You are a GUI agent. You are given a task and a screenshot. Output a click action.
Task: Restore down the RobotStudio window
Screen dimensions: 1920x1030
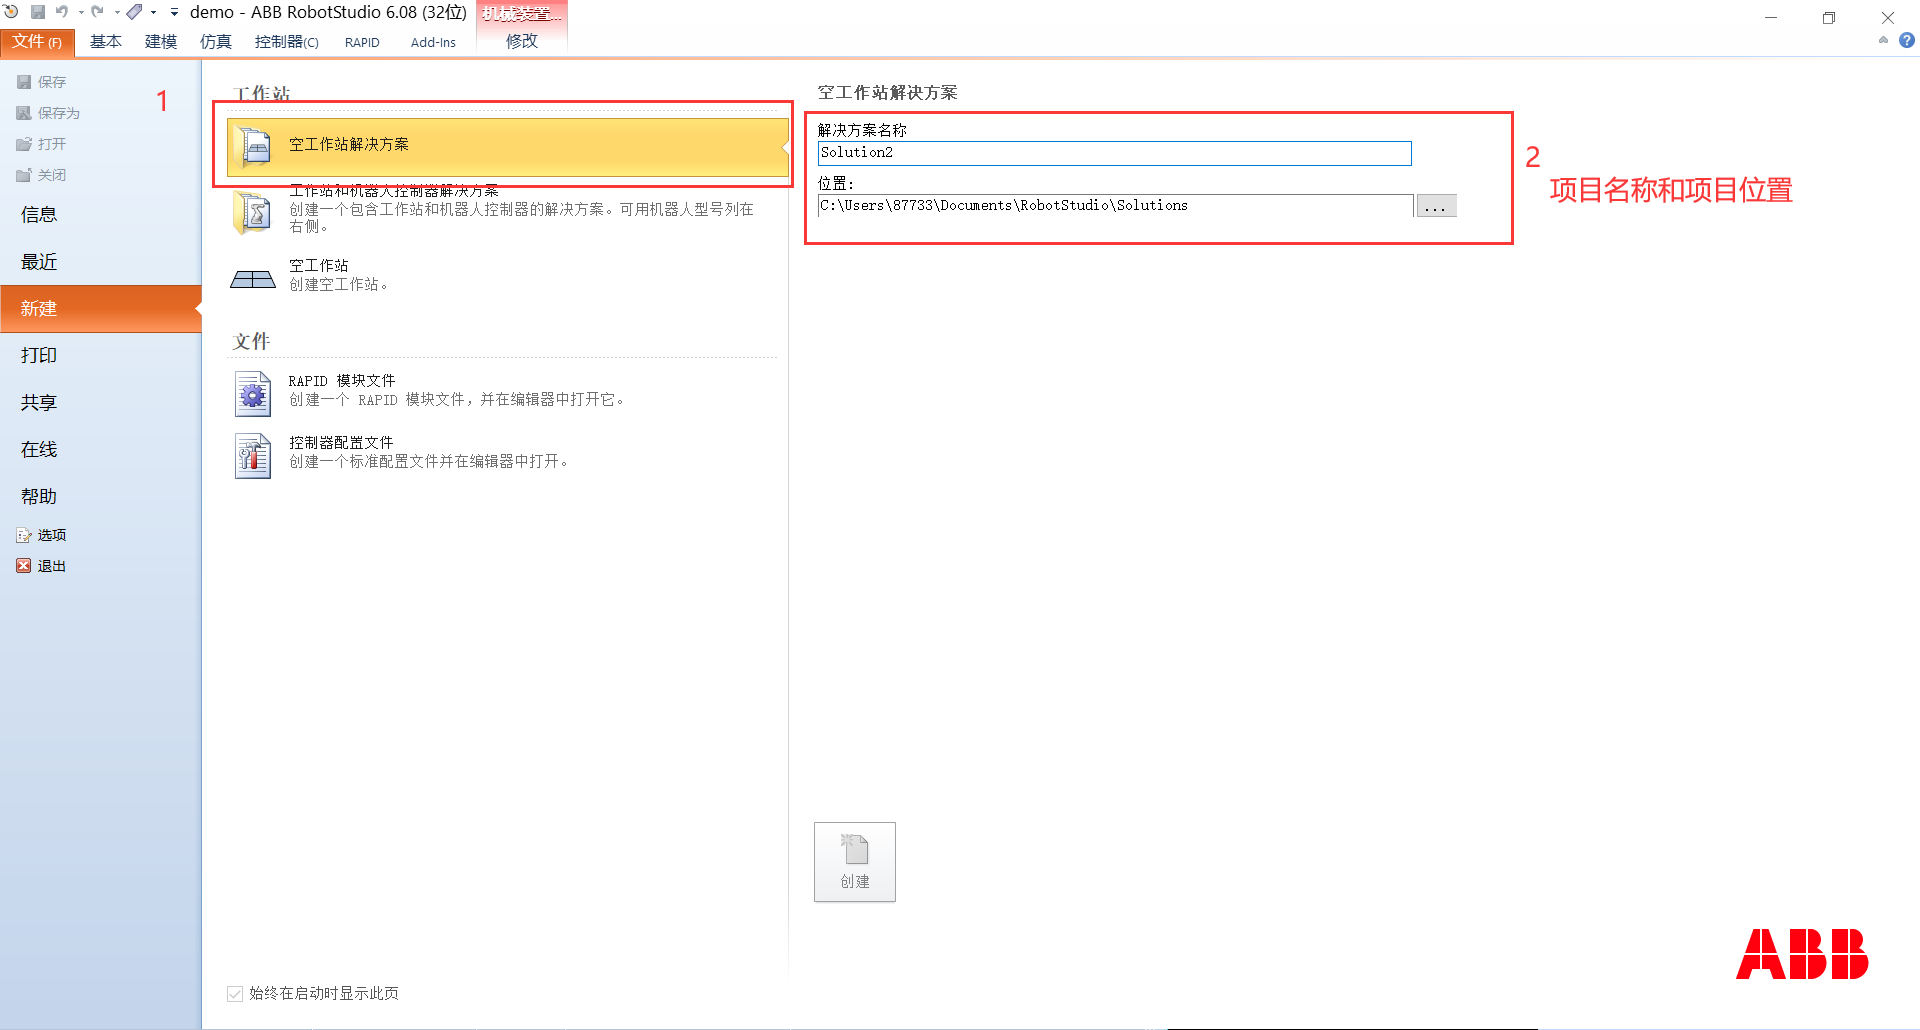1829,17
